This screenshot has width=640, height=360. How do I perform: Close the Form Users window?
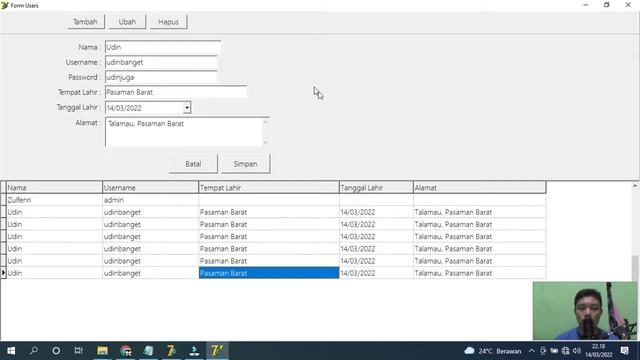[628, 5]
